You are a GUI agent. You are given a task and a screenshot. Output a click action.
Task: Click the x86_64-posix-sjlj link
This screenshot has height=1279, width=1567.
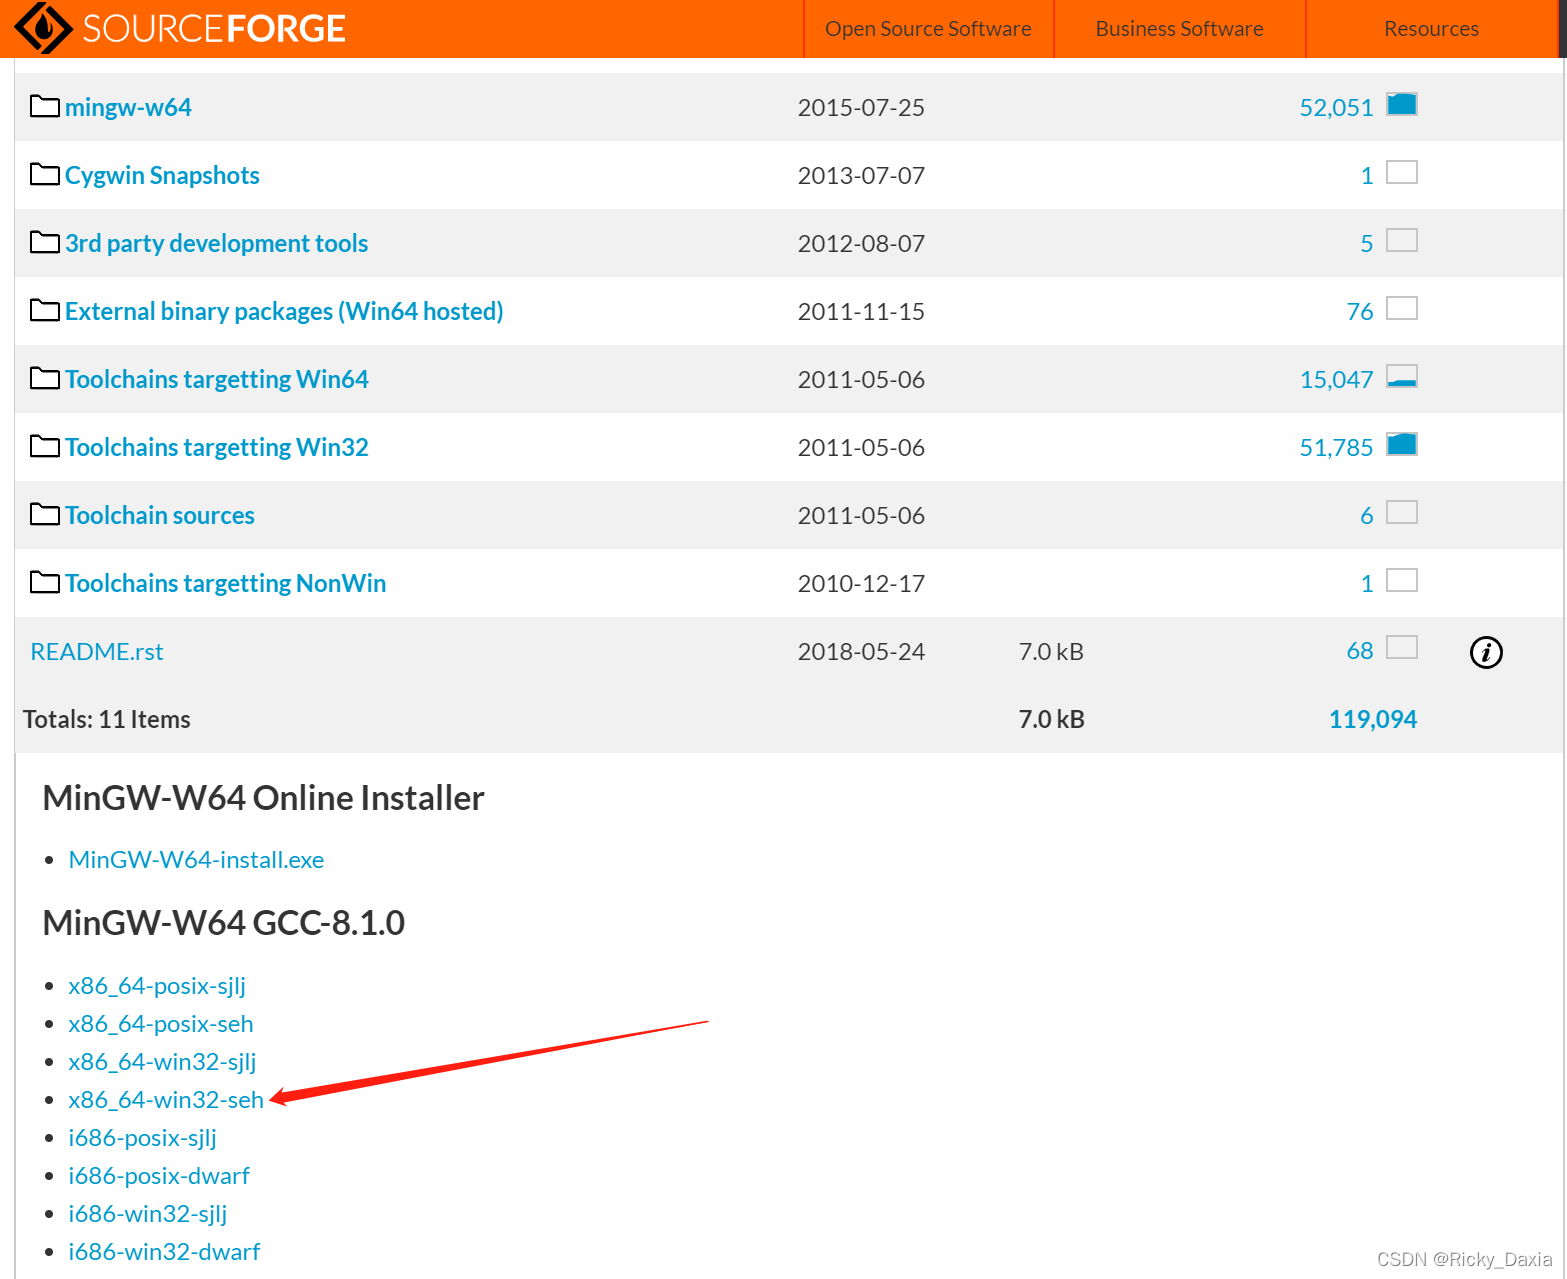pos(157,986)
